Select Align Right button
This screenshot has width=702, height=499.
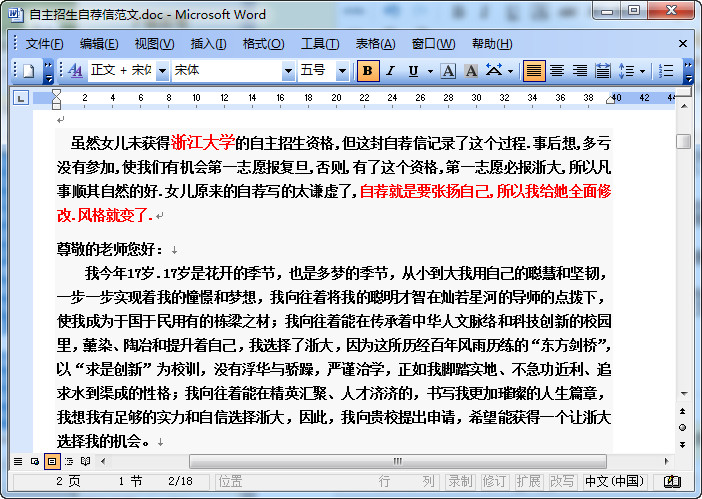[580, 71]
